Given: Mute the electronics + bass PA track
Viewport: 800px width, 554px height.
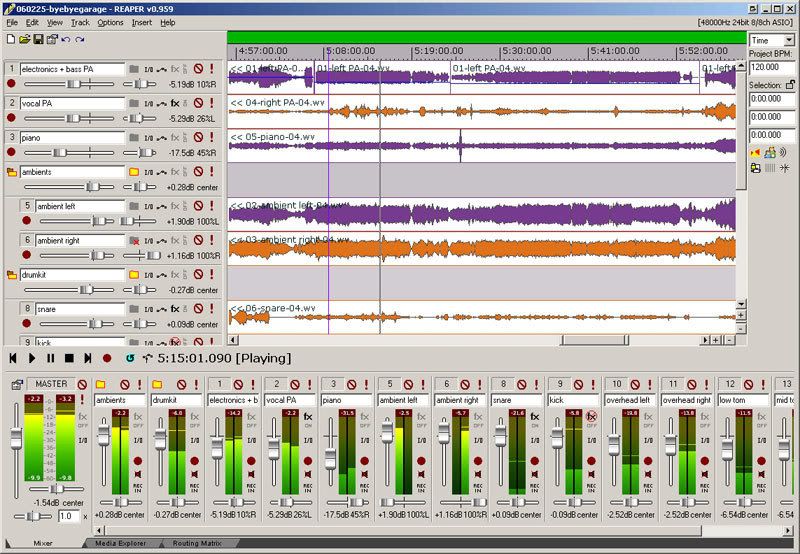Looking at the screenshot, I should 198,69.
